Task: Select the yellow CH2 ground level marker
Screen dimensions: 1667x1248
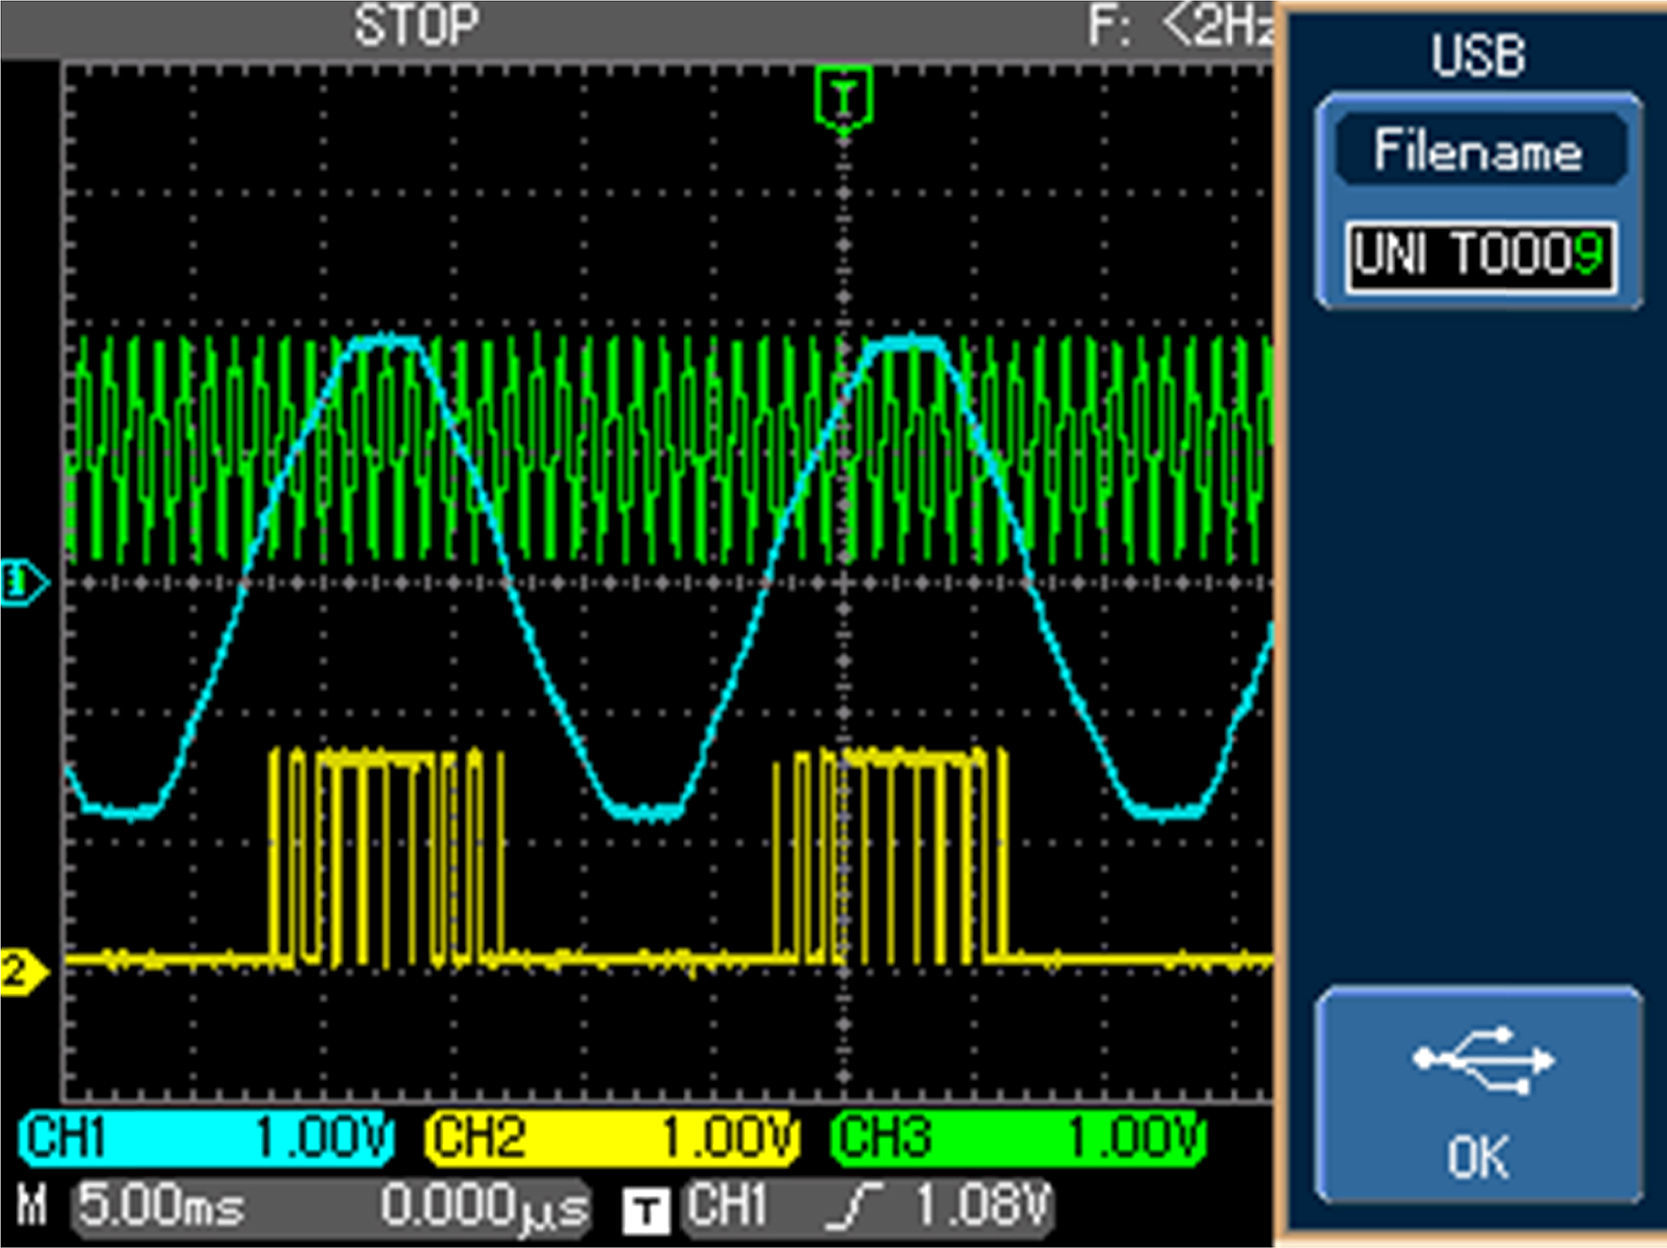Action: pos(22,970)
